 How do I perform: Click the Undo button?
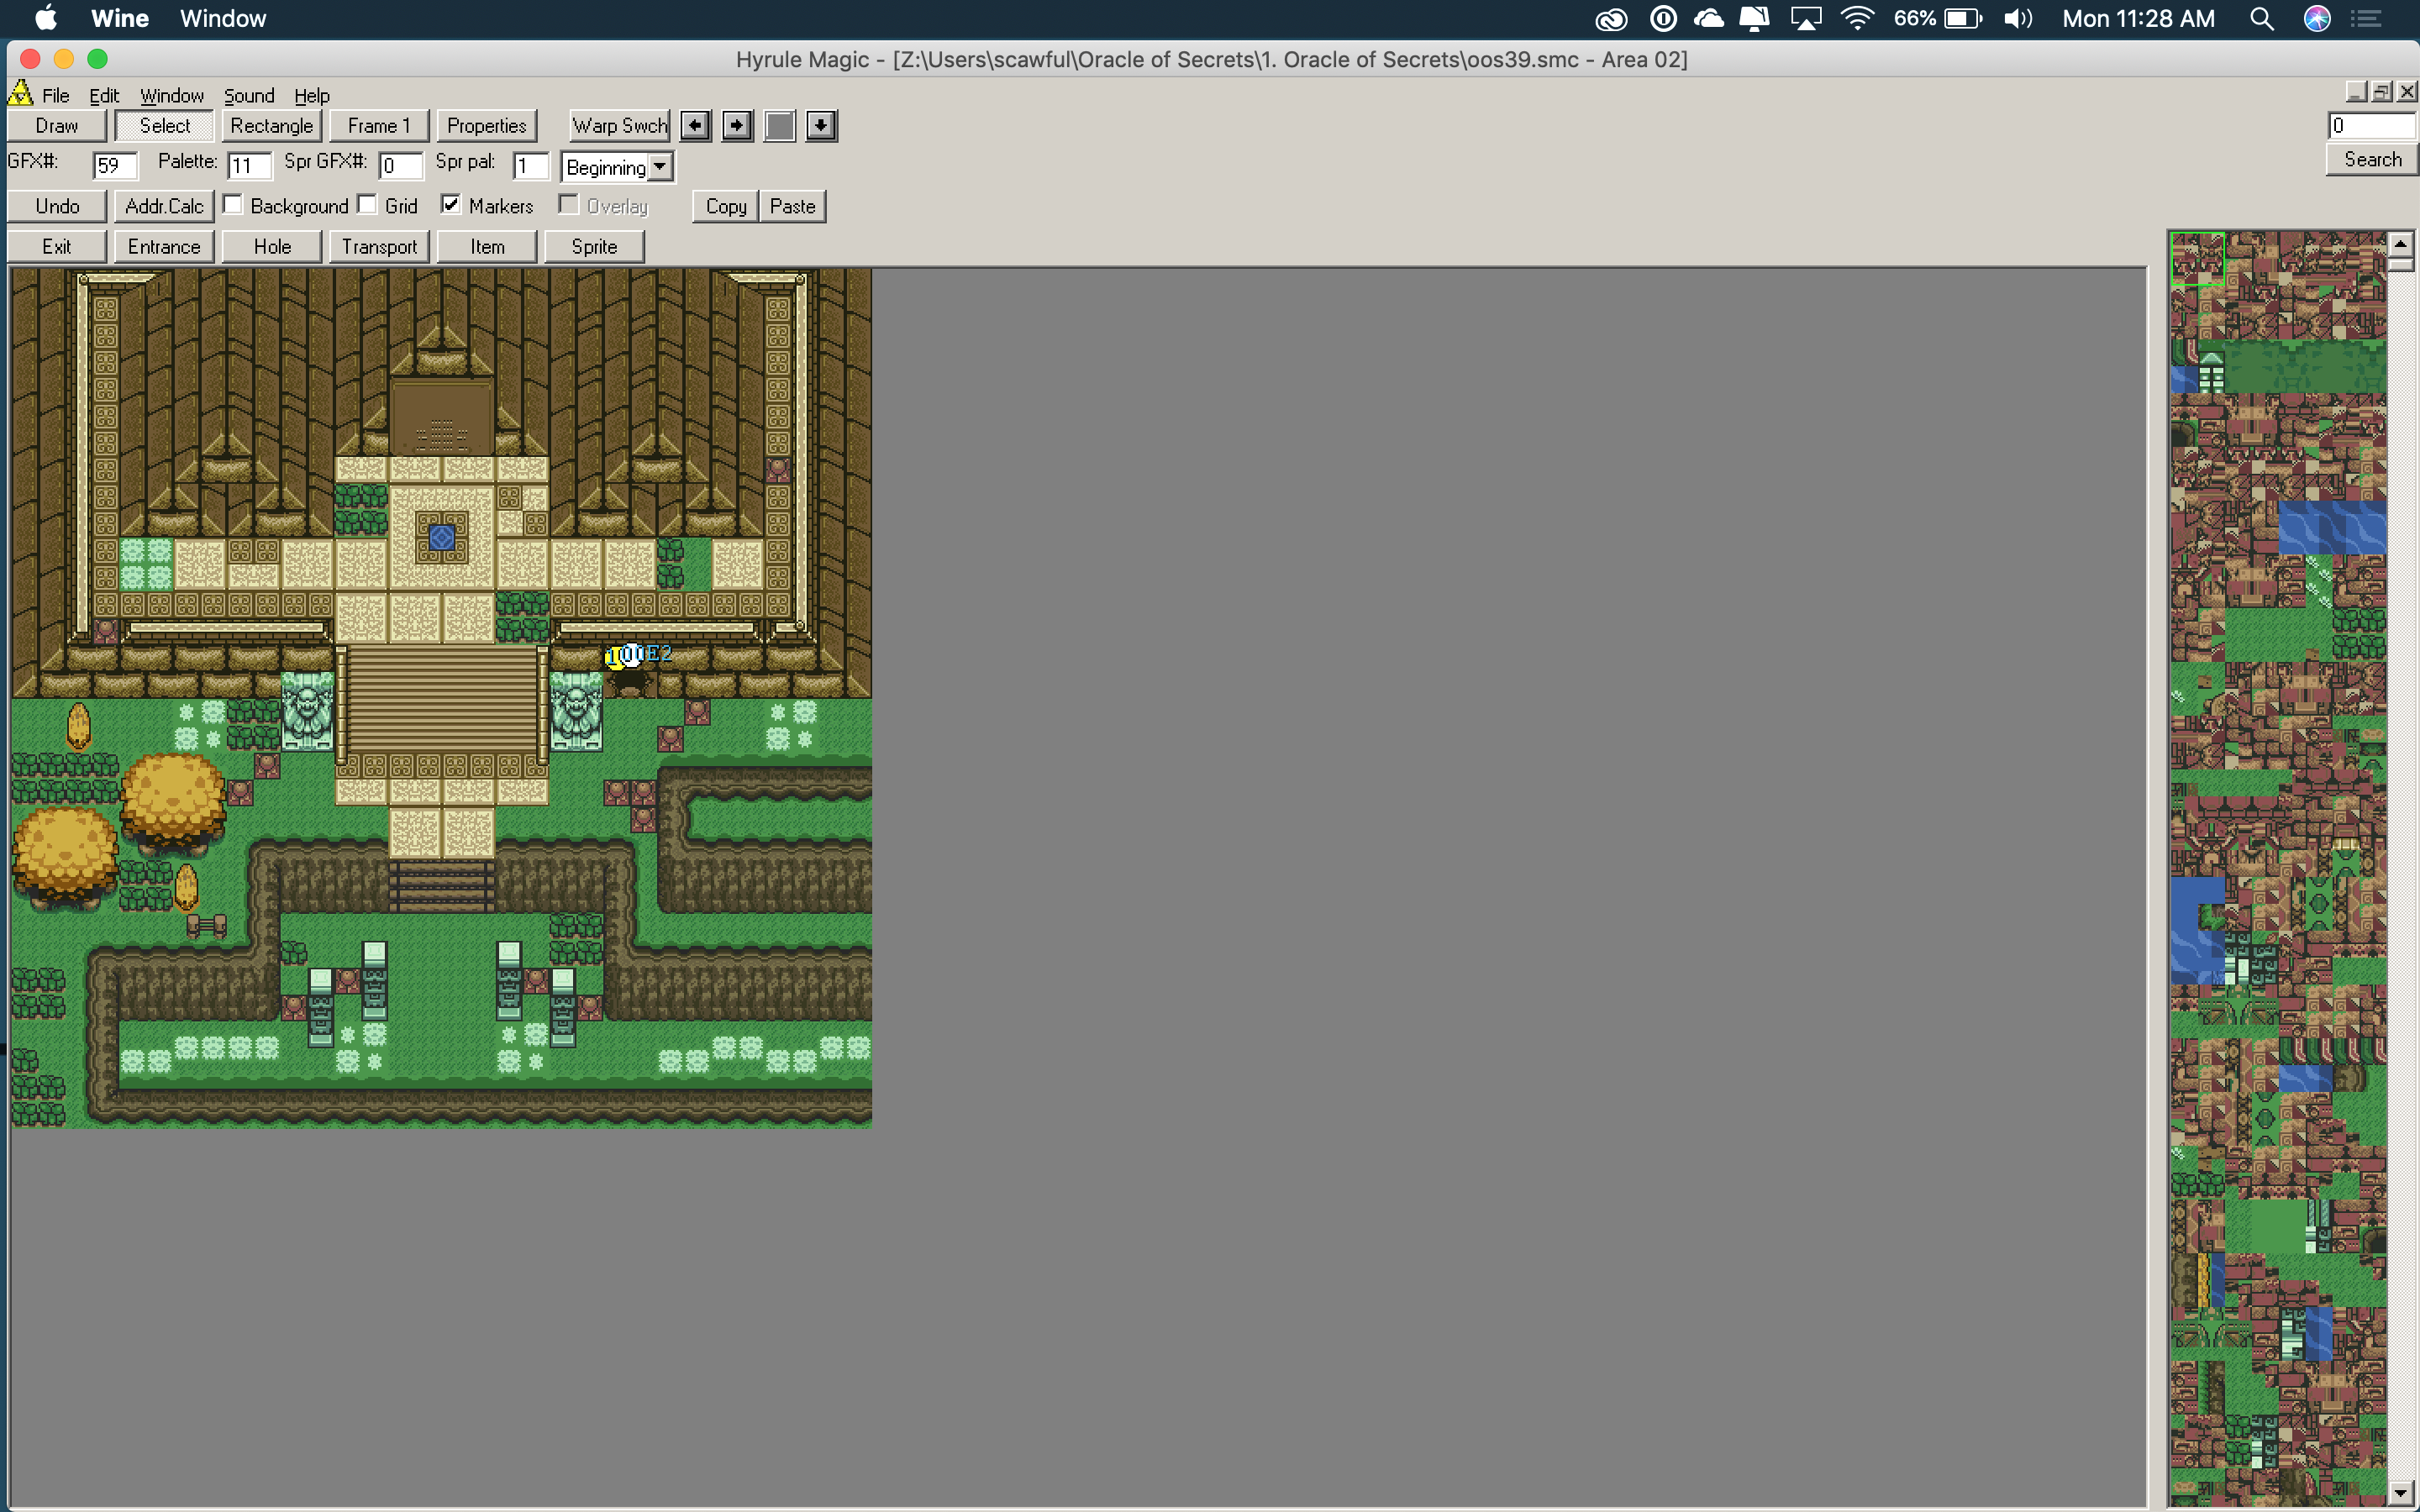click(57, 206)
